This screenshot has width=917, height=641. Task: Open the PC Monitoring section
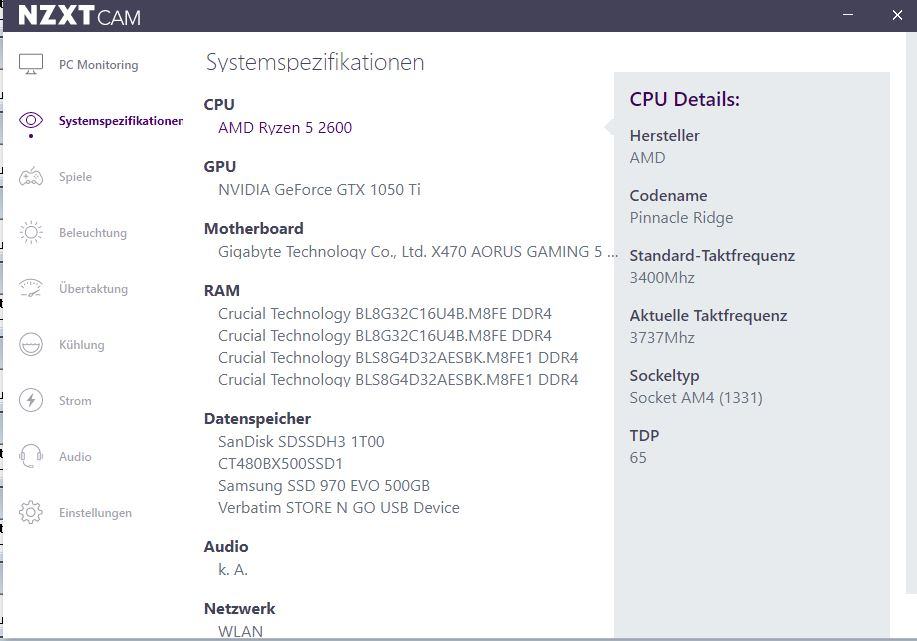(x=99, y=65)
